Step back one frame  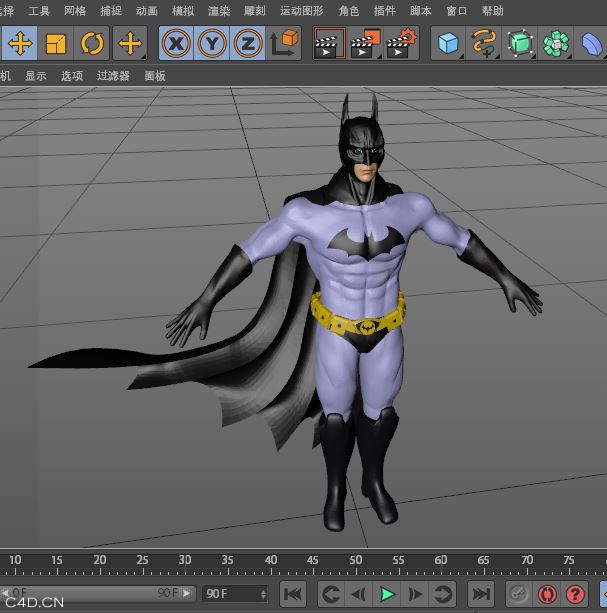pyautogui.click(x=359, y=594)
